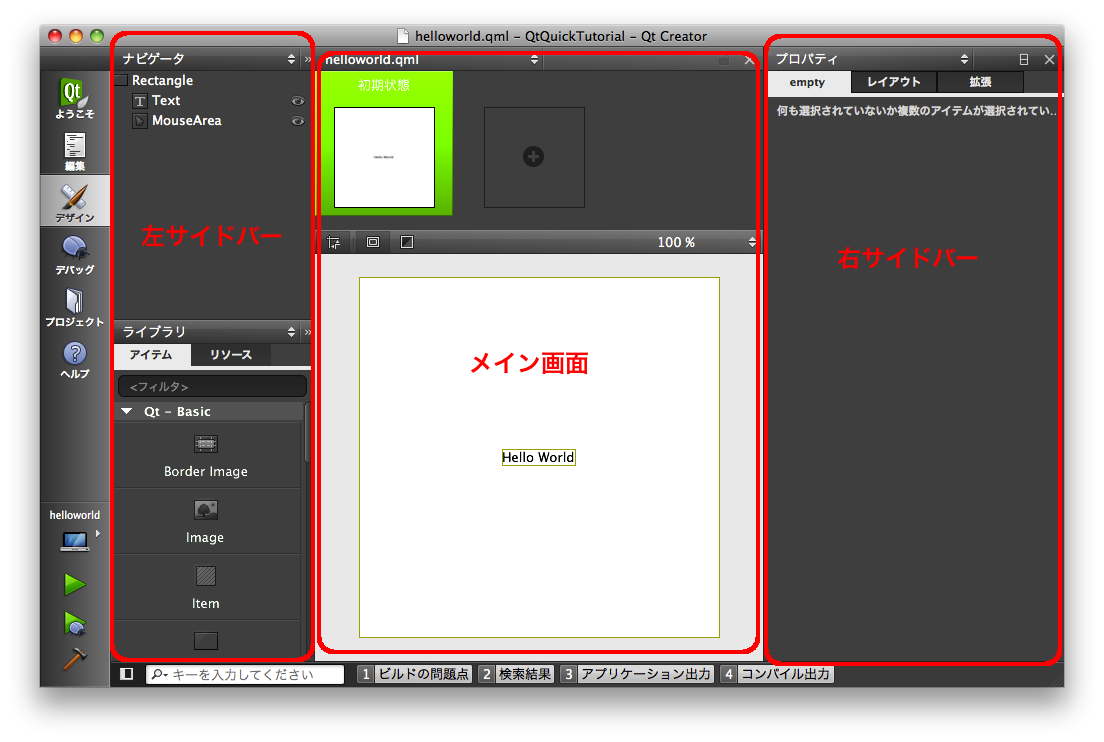Run the helloworld project with green play button
Viewport: 1104px width, 742px height.
[x=75, y=584]
